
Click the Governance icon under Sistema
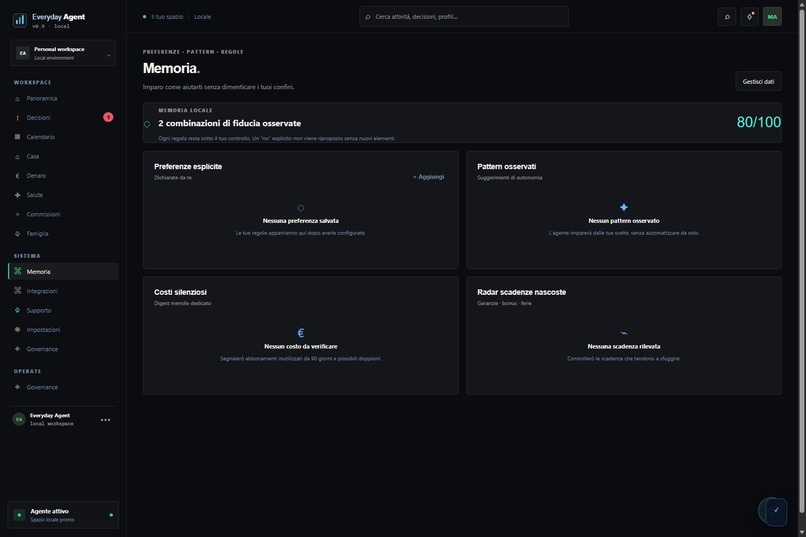point(17,348)
